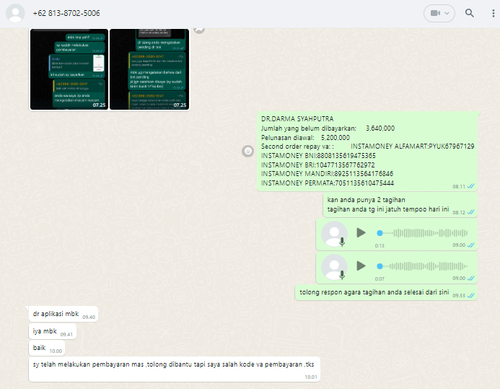The width and height of the screenshot is (500, 389).
Task: Seek the 0:13 voice message waveform slider
Action: coord(422,233)
